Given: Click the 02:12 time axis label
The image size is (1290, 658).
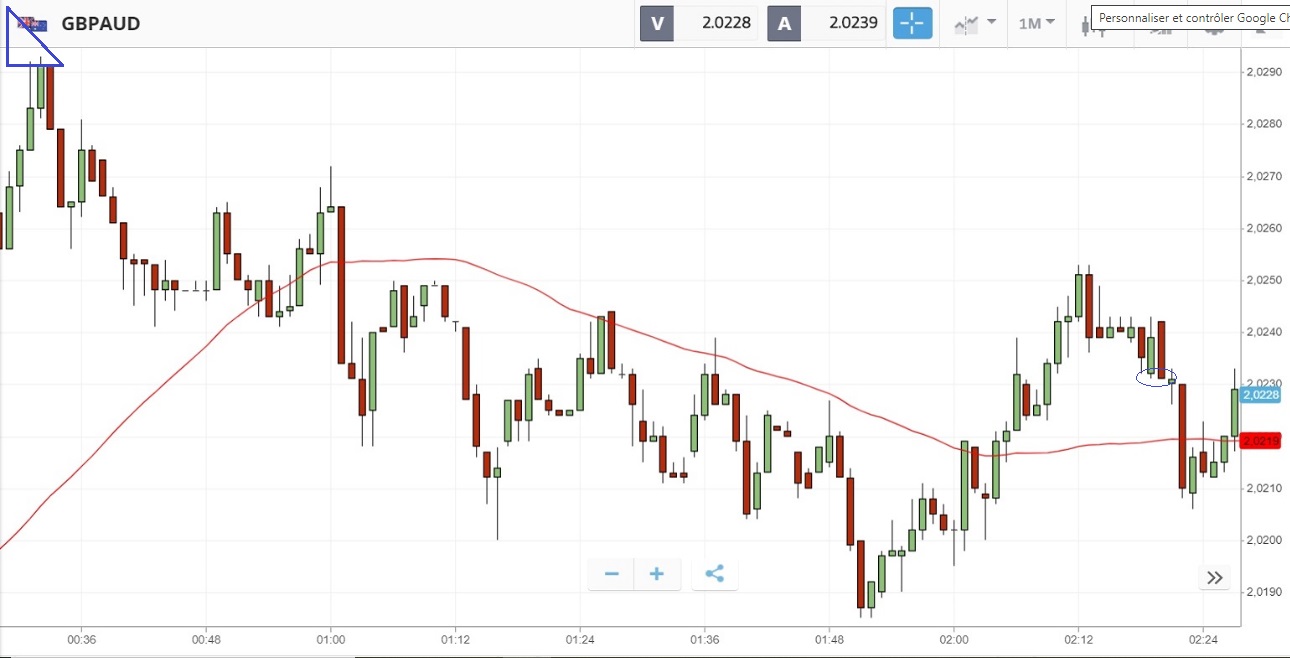Looking at the screenshot, I should tap(1079, 639).
